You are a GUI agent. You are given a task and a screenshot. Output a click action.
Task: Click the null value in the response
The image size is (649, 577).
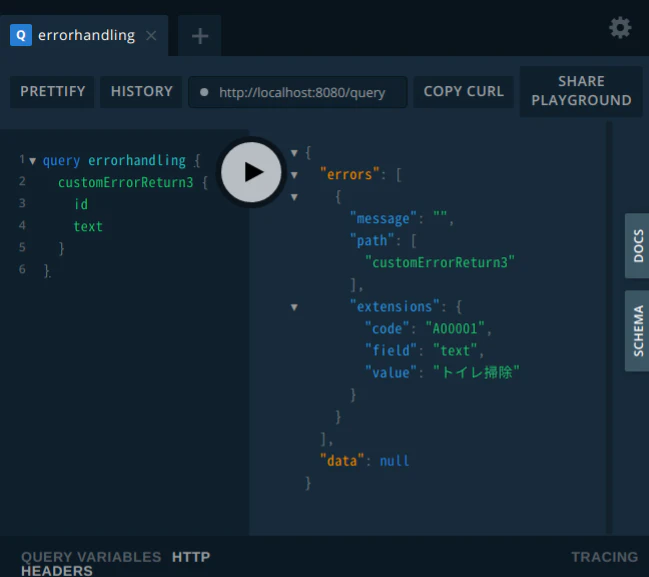pyautogui.click(x=394, y=461)
